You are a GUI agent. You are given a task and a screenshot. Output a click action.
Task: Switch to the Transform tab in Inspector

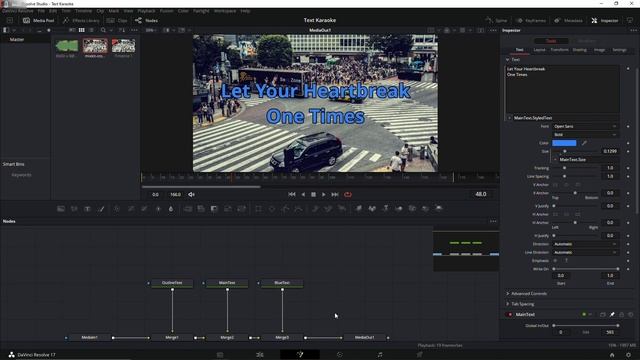coord(559,50)
